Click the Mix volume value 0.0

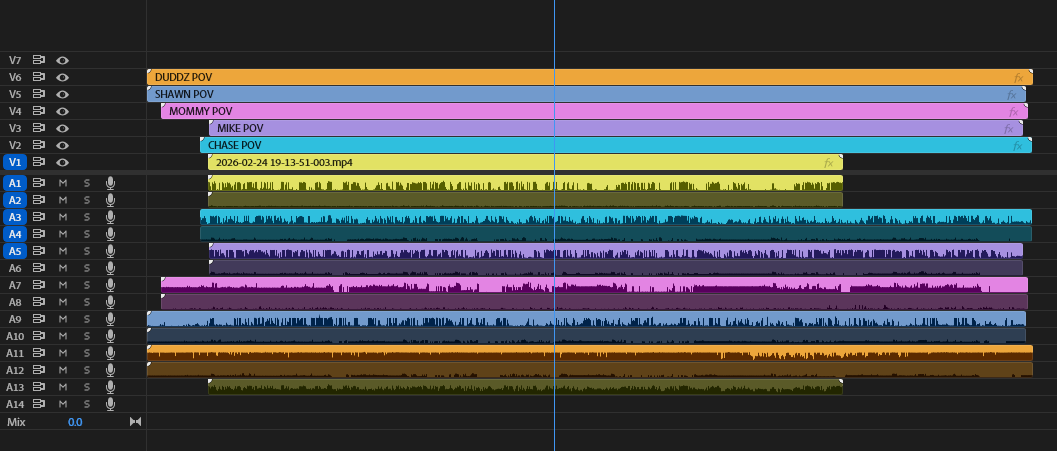click(75, 421)
